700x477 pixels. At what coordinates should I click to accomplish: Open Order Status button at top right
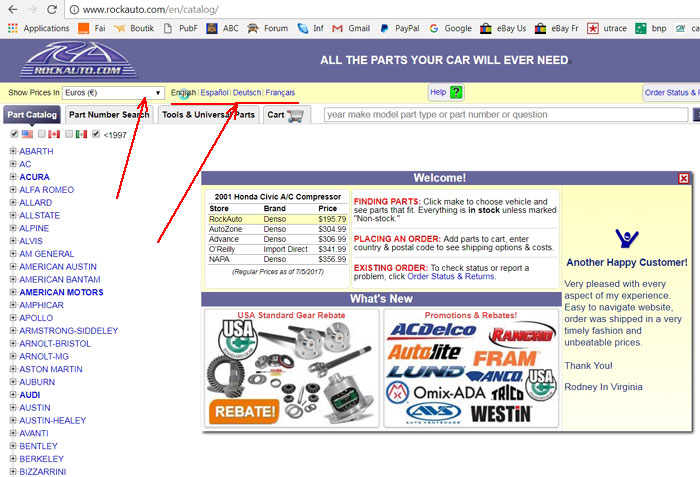[x=671, y=92]
